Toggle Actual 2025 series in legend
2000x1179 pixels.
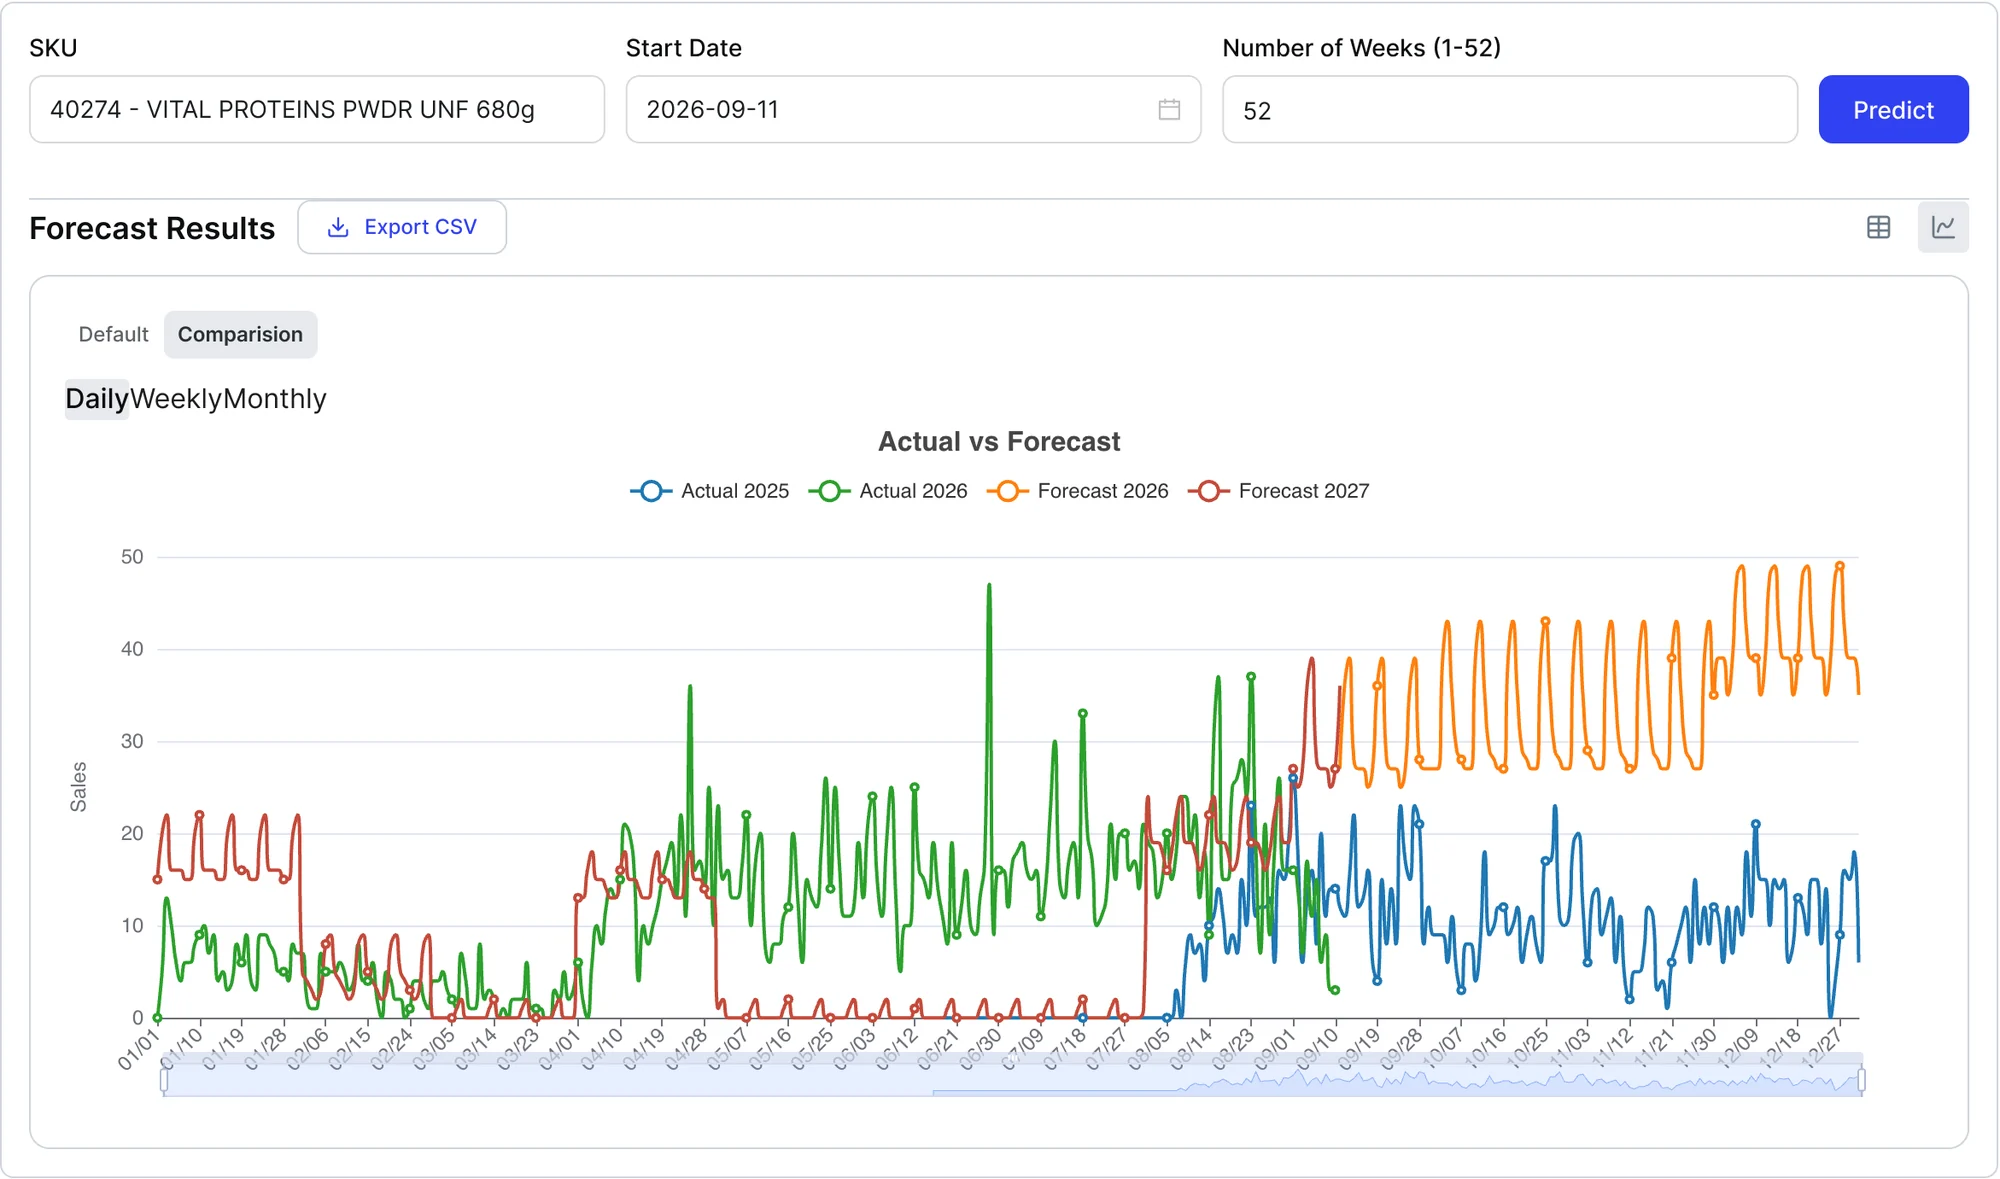tap(710, 491)
